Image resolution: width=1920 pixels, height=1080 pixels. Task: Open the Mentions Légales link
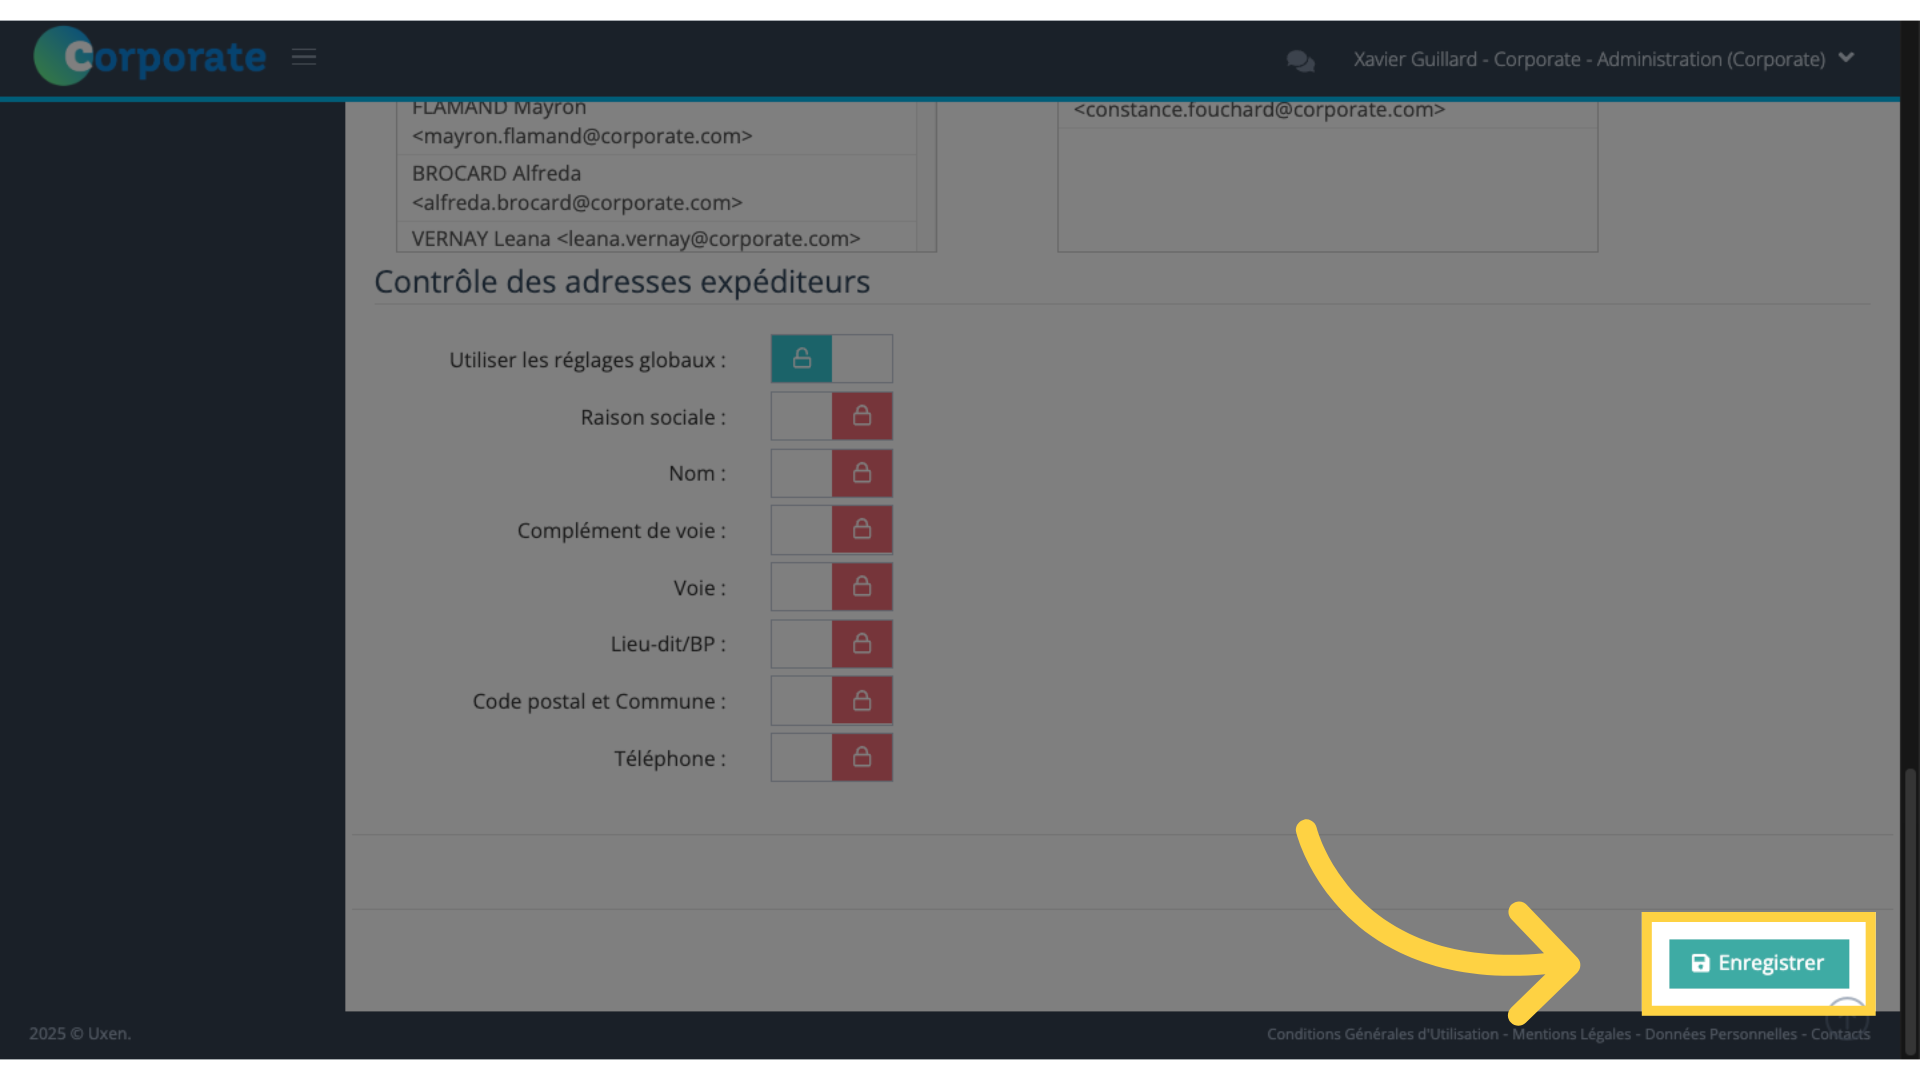click(1571, 1034)
